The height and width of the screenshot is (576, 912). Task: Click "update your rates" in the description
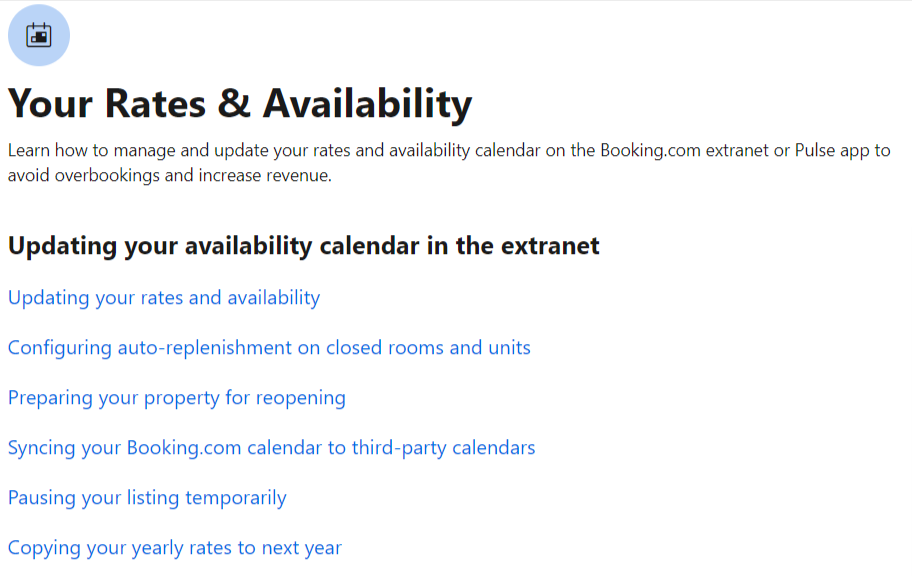(268, 151)
